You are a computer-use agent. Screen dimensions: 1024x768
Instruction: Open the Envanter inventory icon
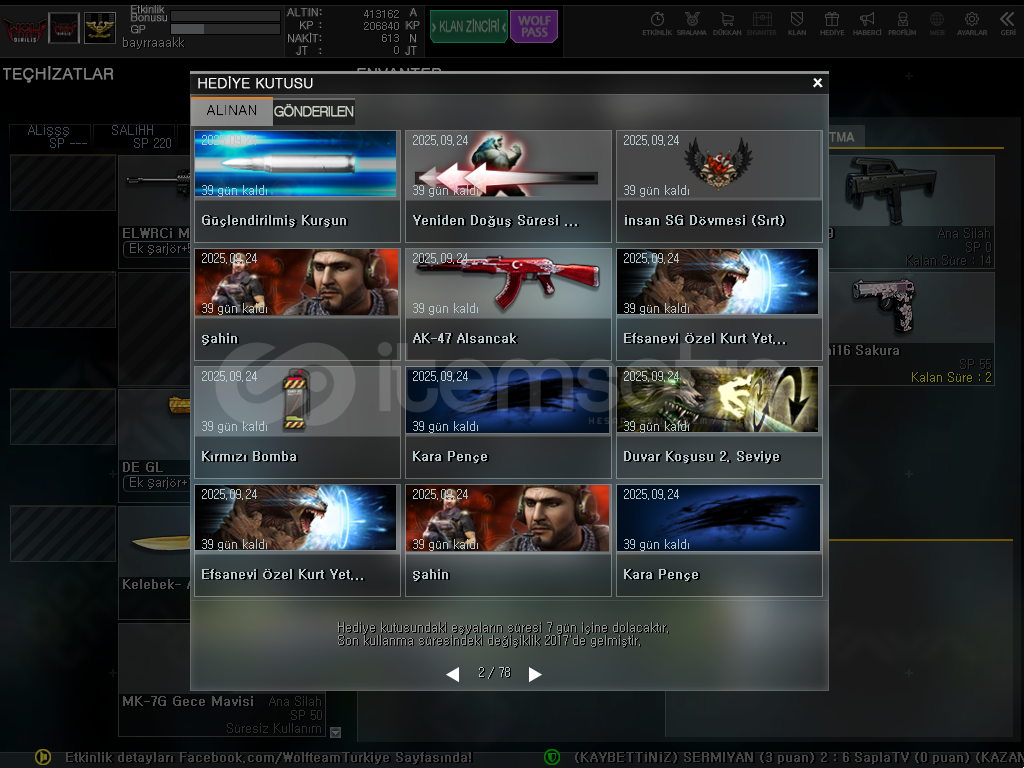tap(761, 24)
